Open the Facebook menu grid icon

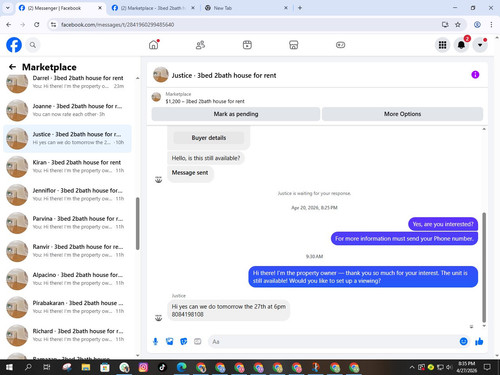point(442,45)
